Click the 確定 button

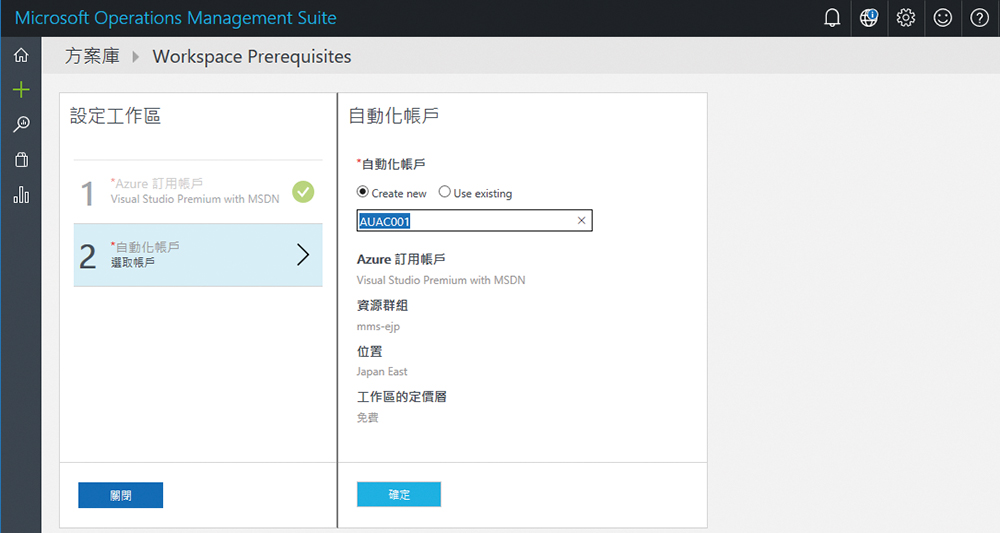pyautogui.click(x=399, y=495)
